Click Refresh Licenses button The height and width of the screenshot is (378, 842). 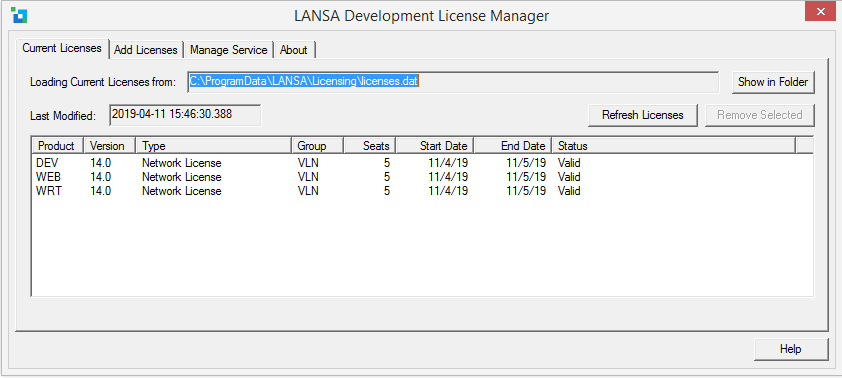coord(643,115)
